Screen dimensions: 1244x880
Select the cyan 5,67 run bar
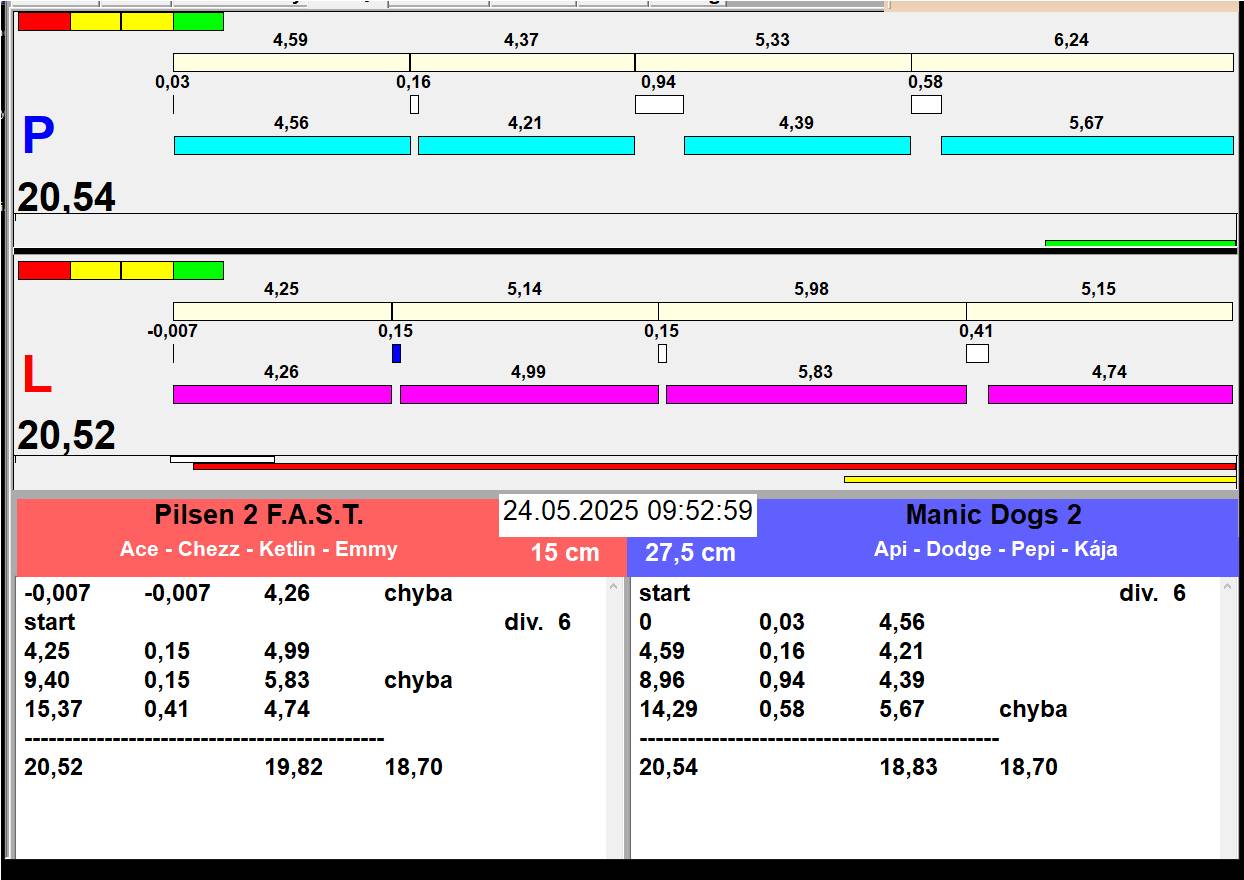(x=1086, y=145)
